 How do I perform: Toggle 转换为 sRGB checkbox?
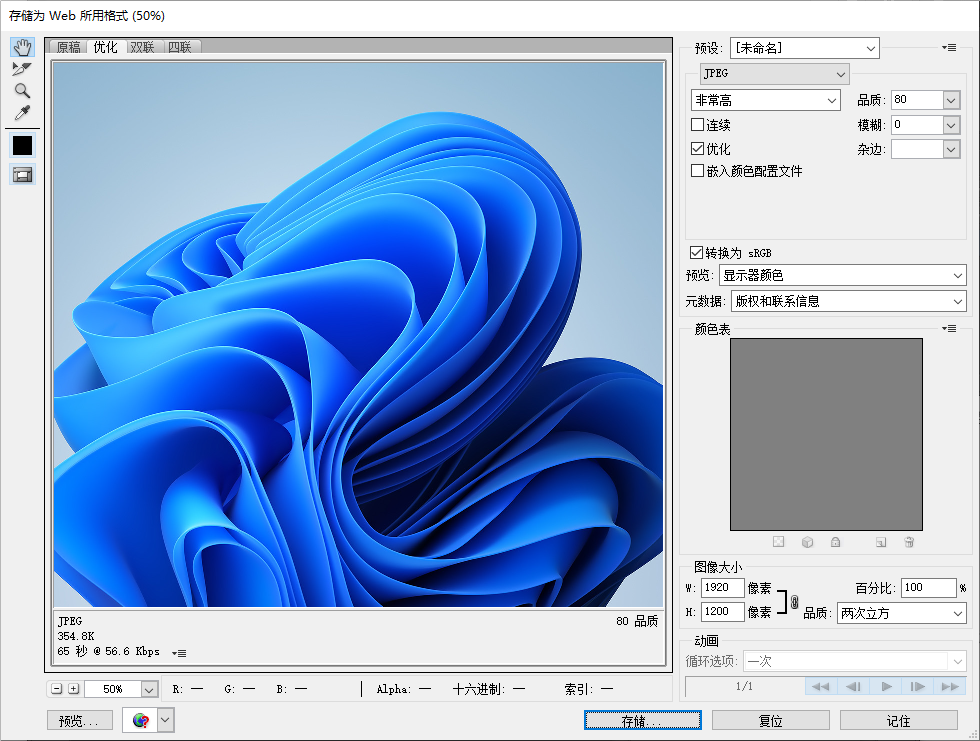click(x=697, y=253)
